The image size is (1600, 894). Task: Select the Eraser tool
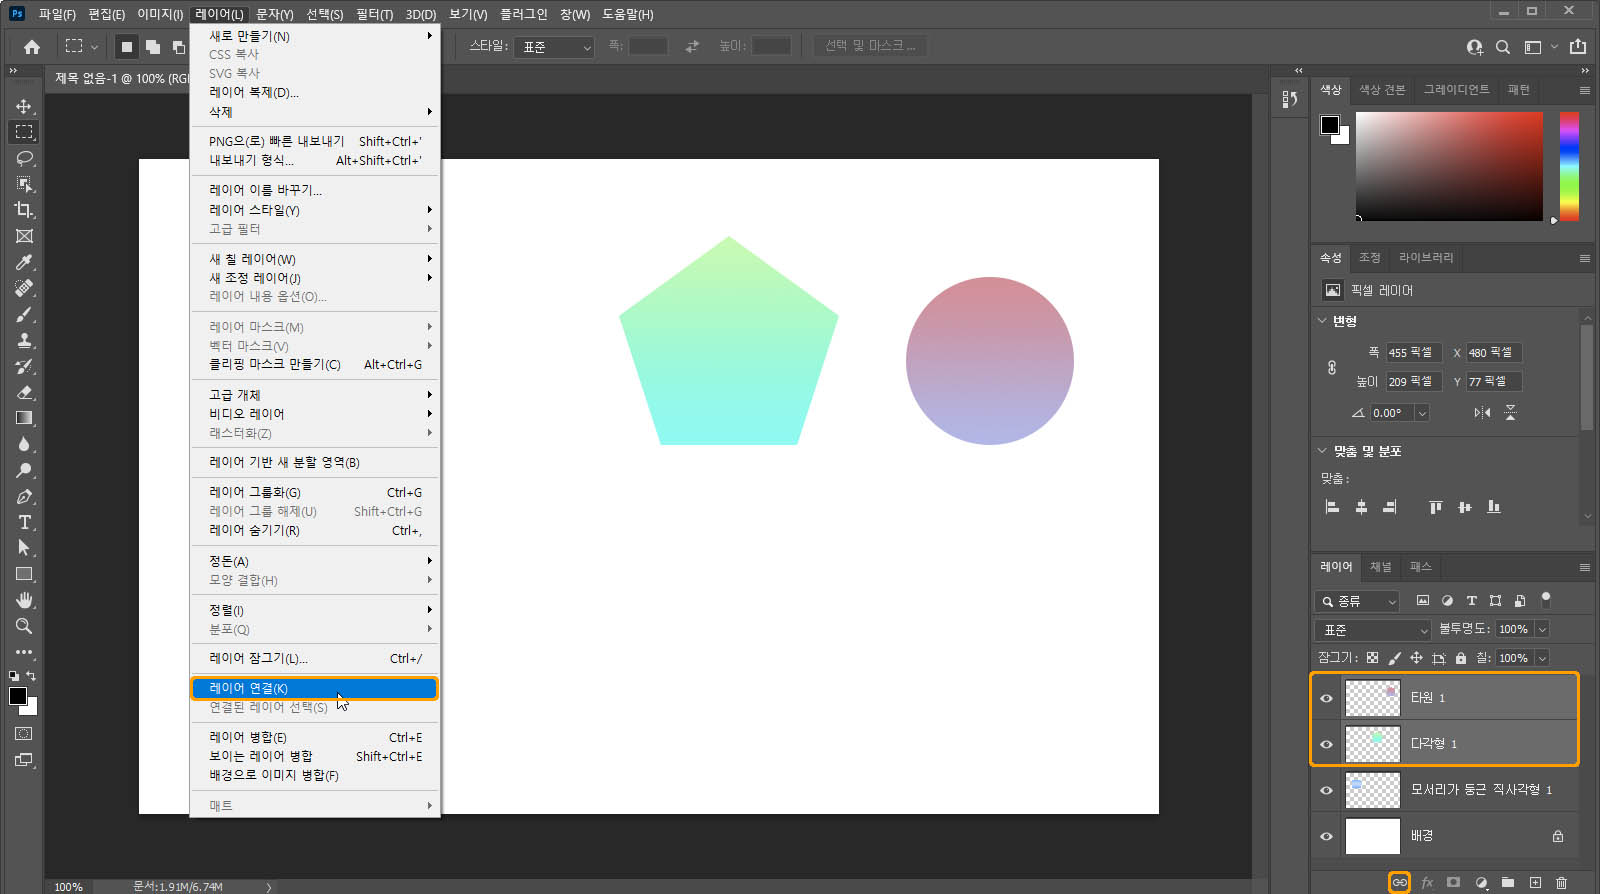tap(24, 392)
